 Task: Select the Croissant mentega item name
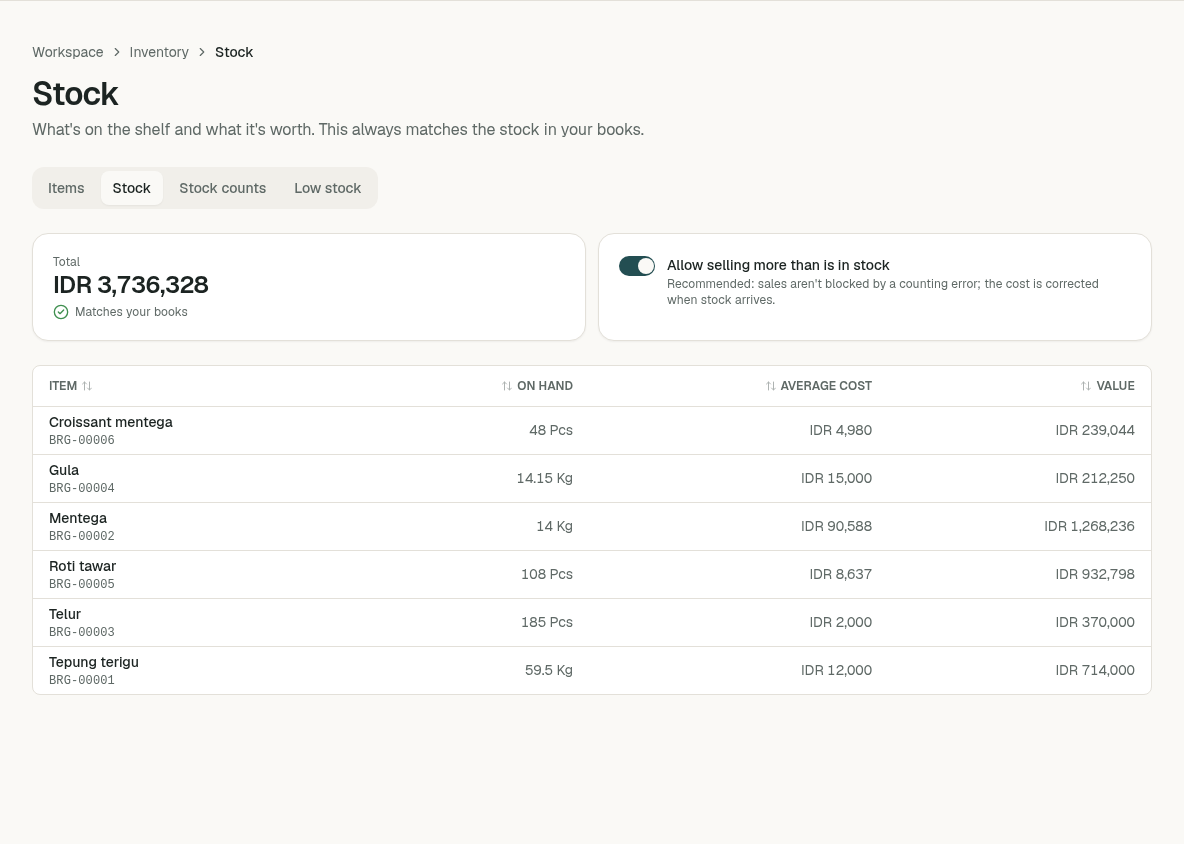click(x=111, y=422)
